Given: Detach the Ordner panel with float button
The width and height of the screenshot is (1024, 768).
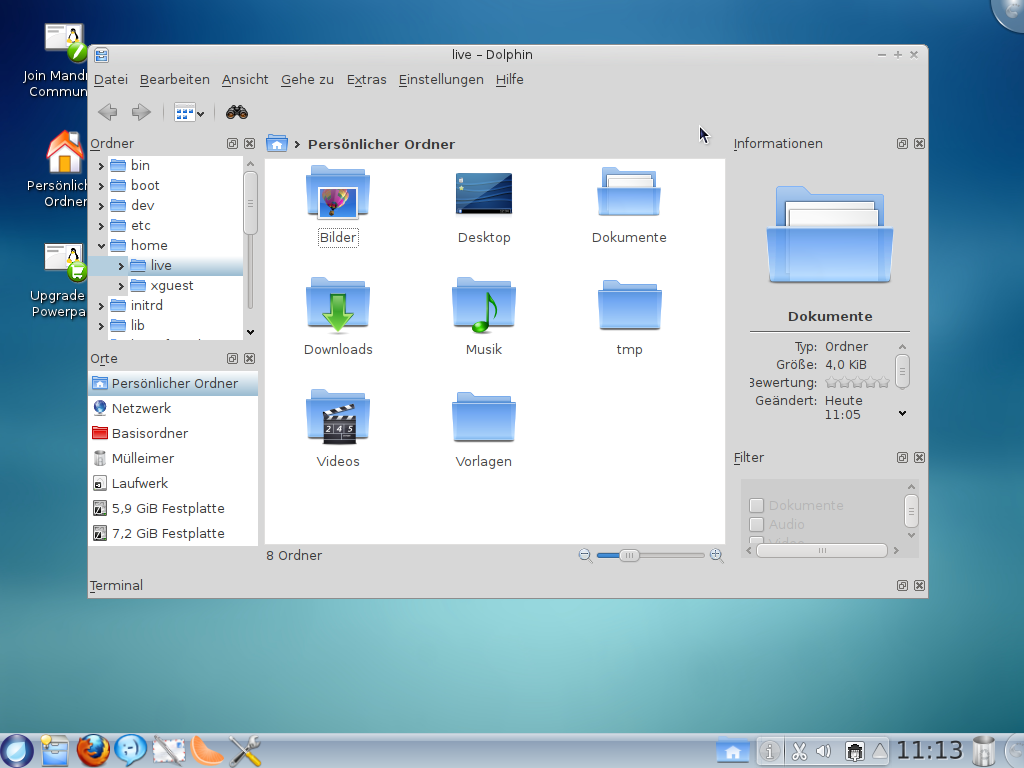Looking at the screenshot, I should click(x=232, y=144).
